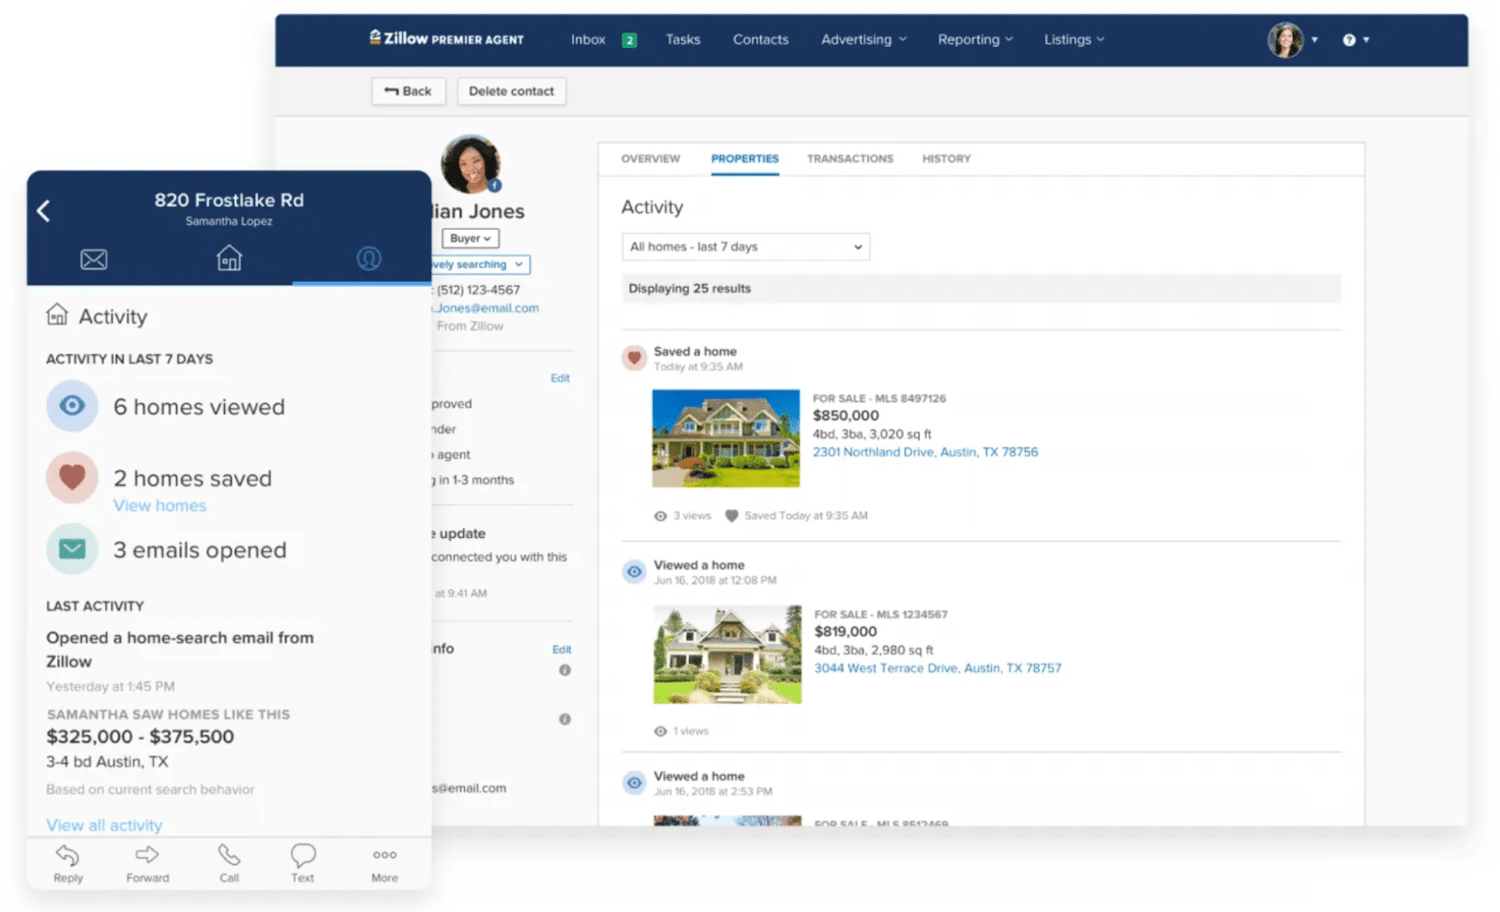
Task: Select the home icon on the Frostlake card
Action: pos(229,258)
